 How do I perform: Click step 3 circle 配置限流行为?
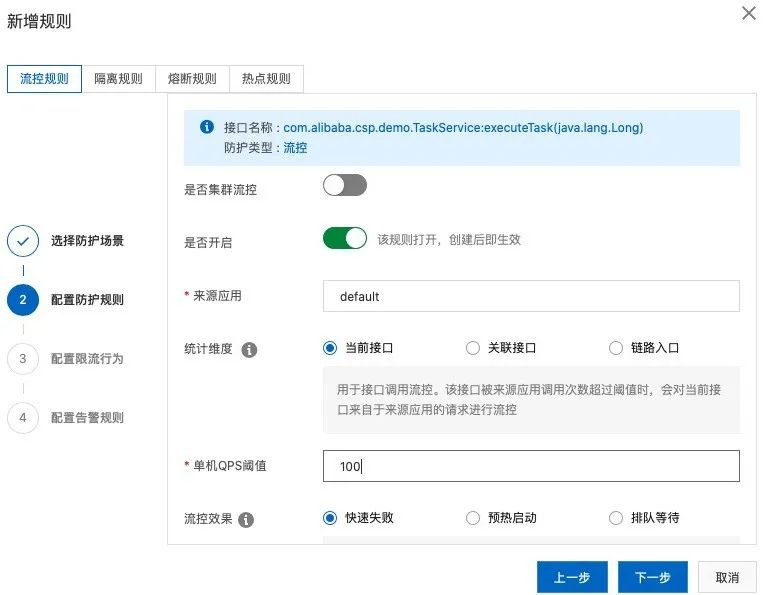[x=23, y=359]
